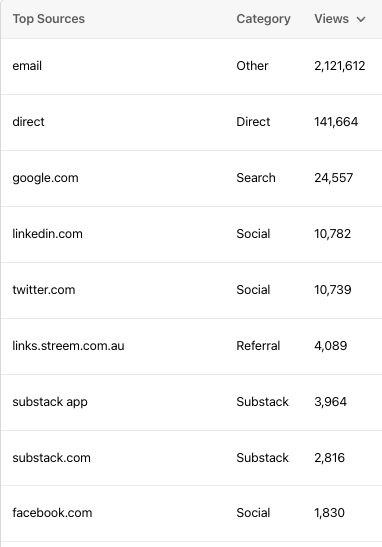This screenshot has width=382, height=547.
Task: Click the Category column header
Action: [263, 19]
